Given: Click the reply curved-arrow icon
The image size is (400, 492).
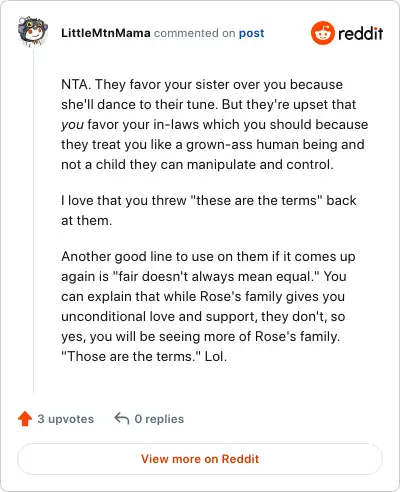Looking at the screenshot, I should pos(122,418).
